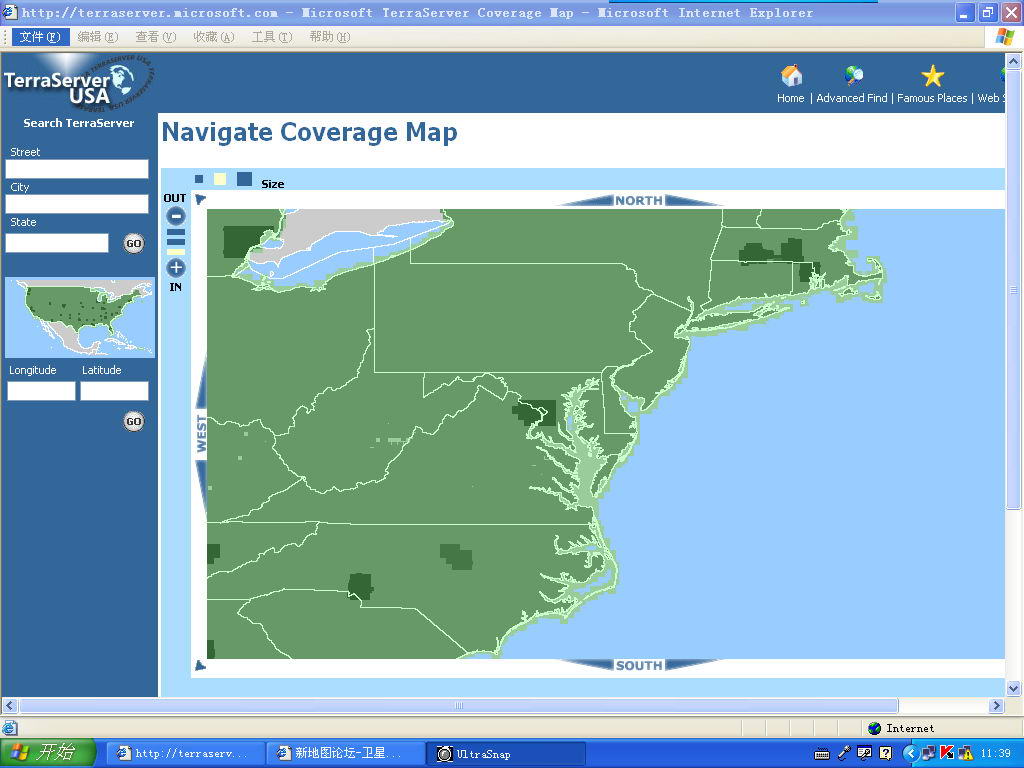Select the medium yellow map size square
The width and height of the screenshot is (1024, 768).
pyautogui.click(x=220, y=180)
